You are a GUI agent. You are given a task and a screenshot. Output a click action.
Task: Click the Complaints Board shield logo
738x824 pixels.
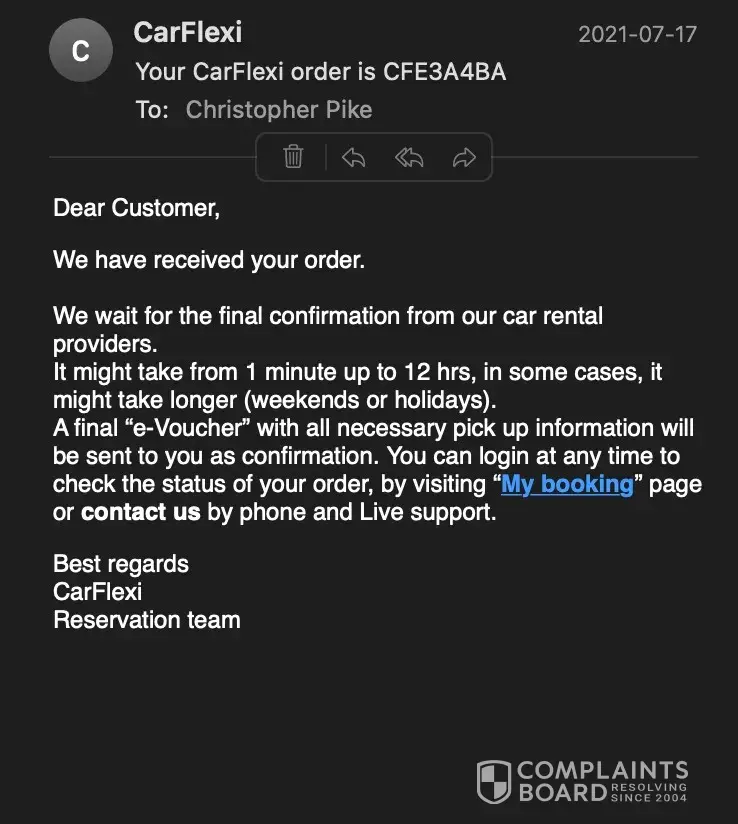click(x=493, y=782)
